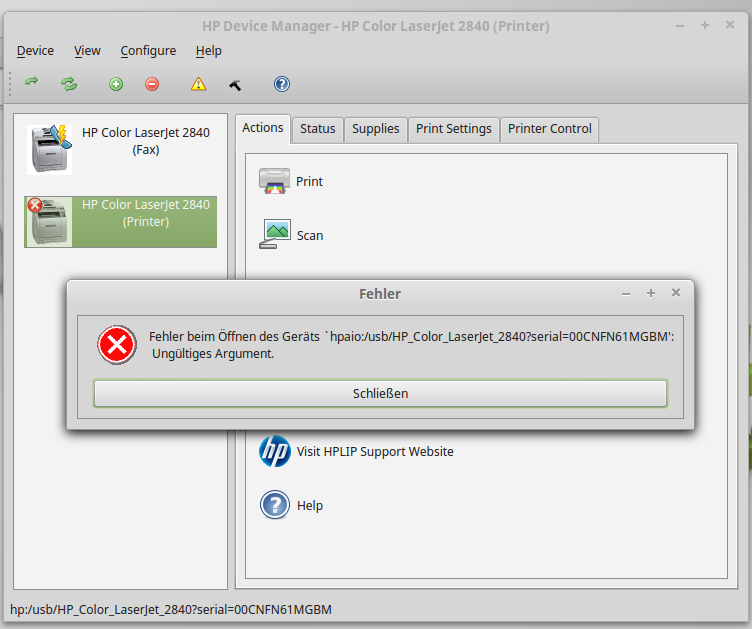Close the Fehler error dialog window
The image size is (752, 629).
click(676, 292)
